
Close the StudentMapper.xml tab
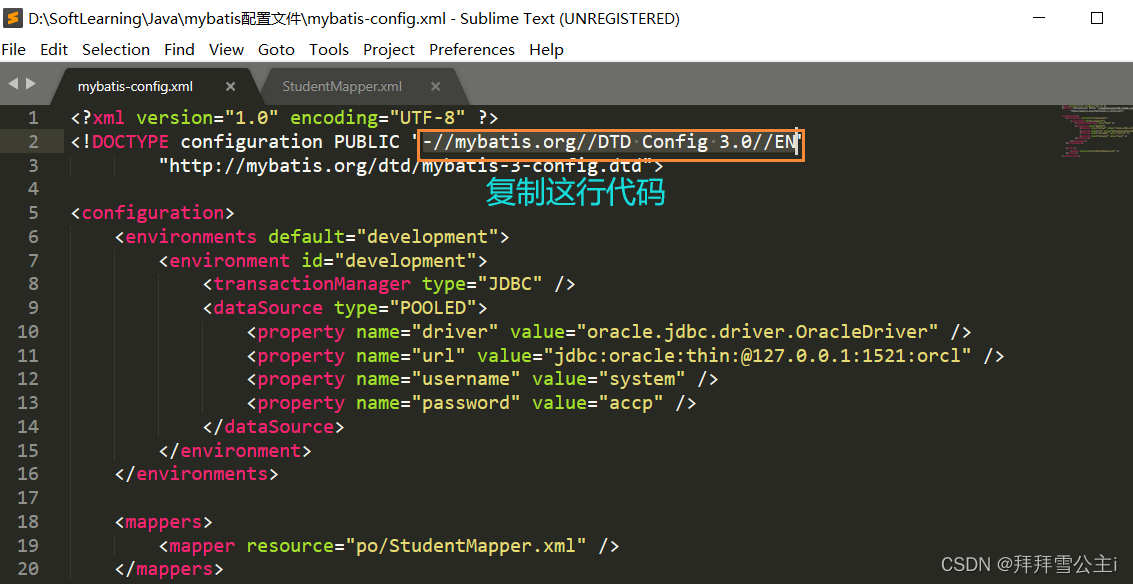coord(435,87)
